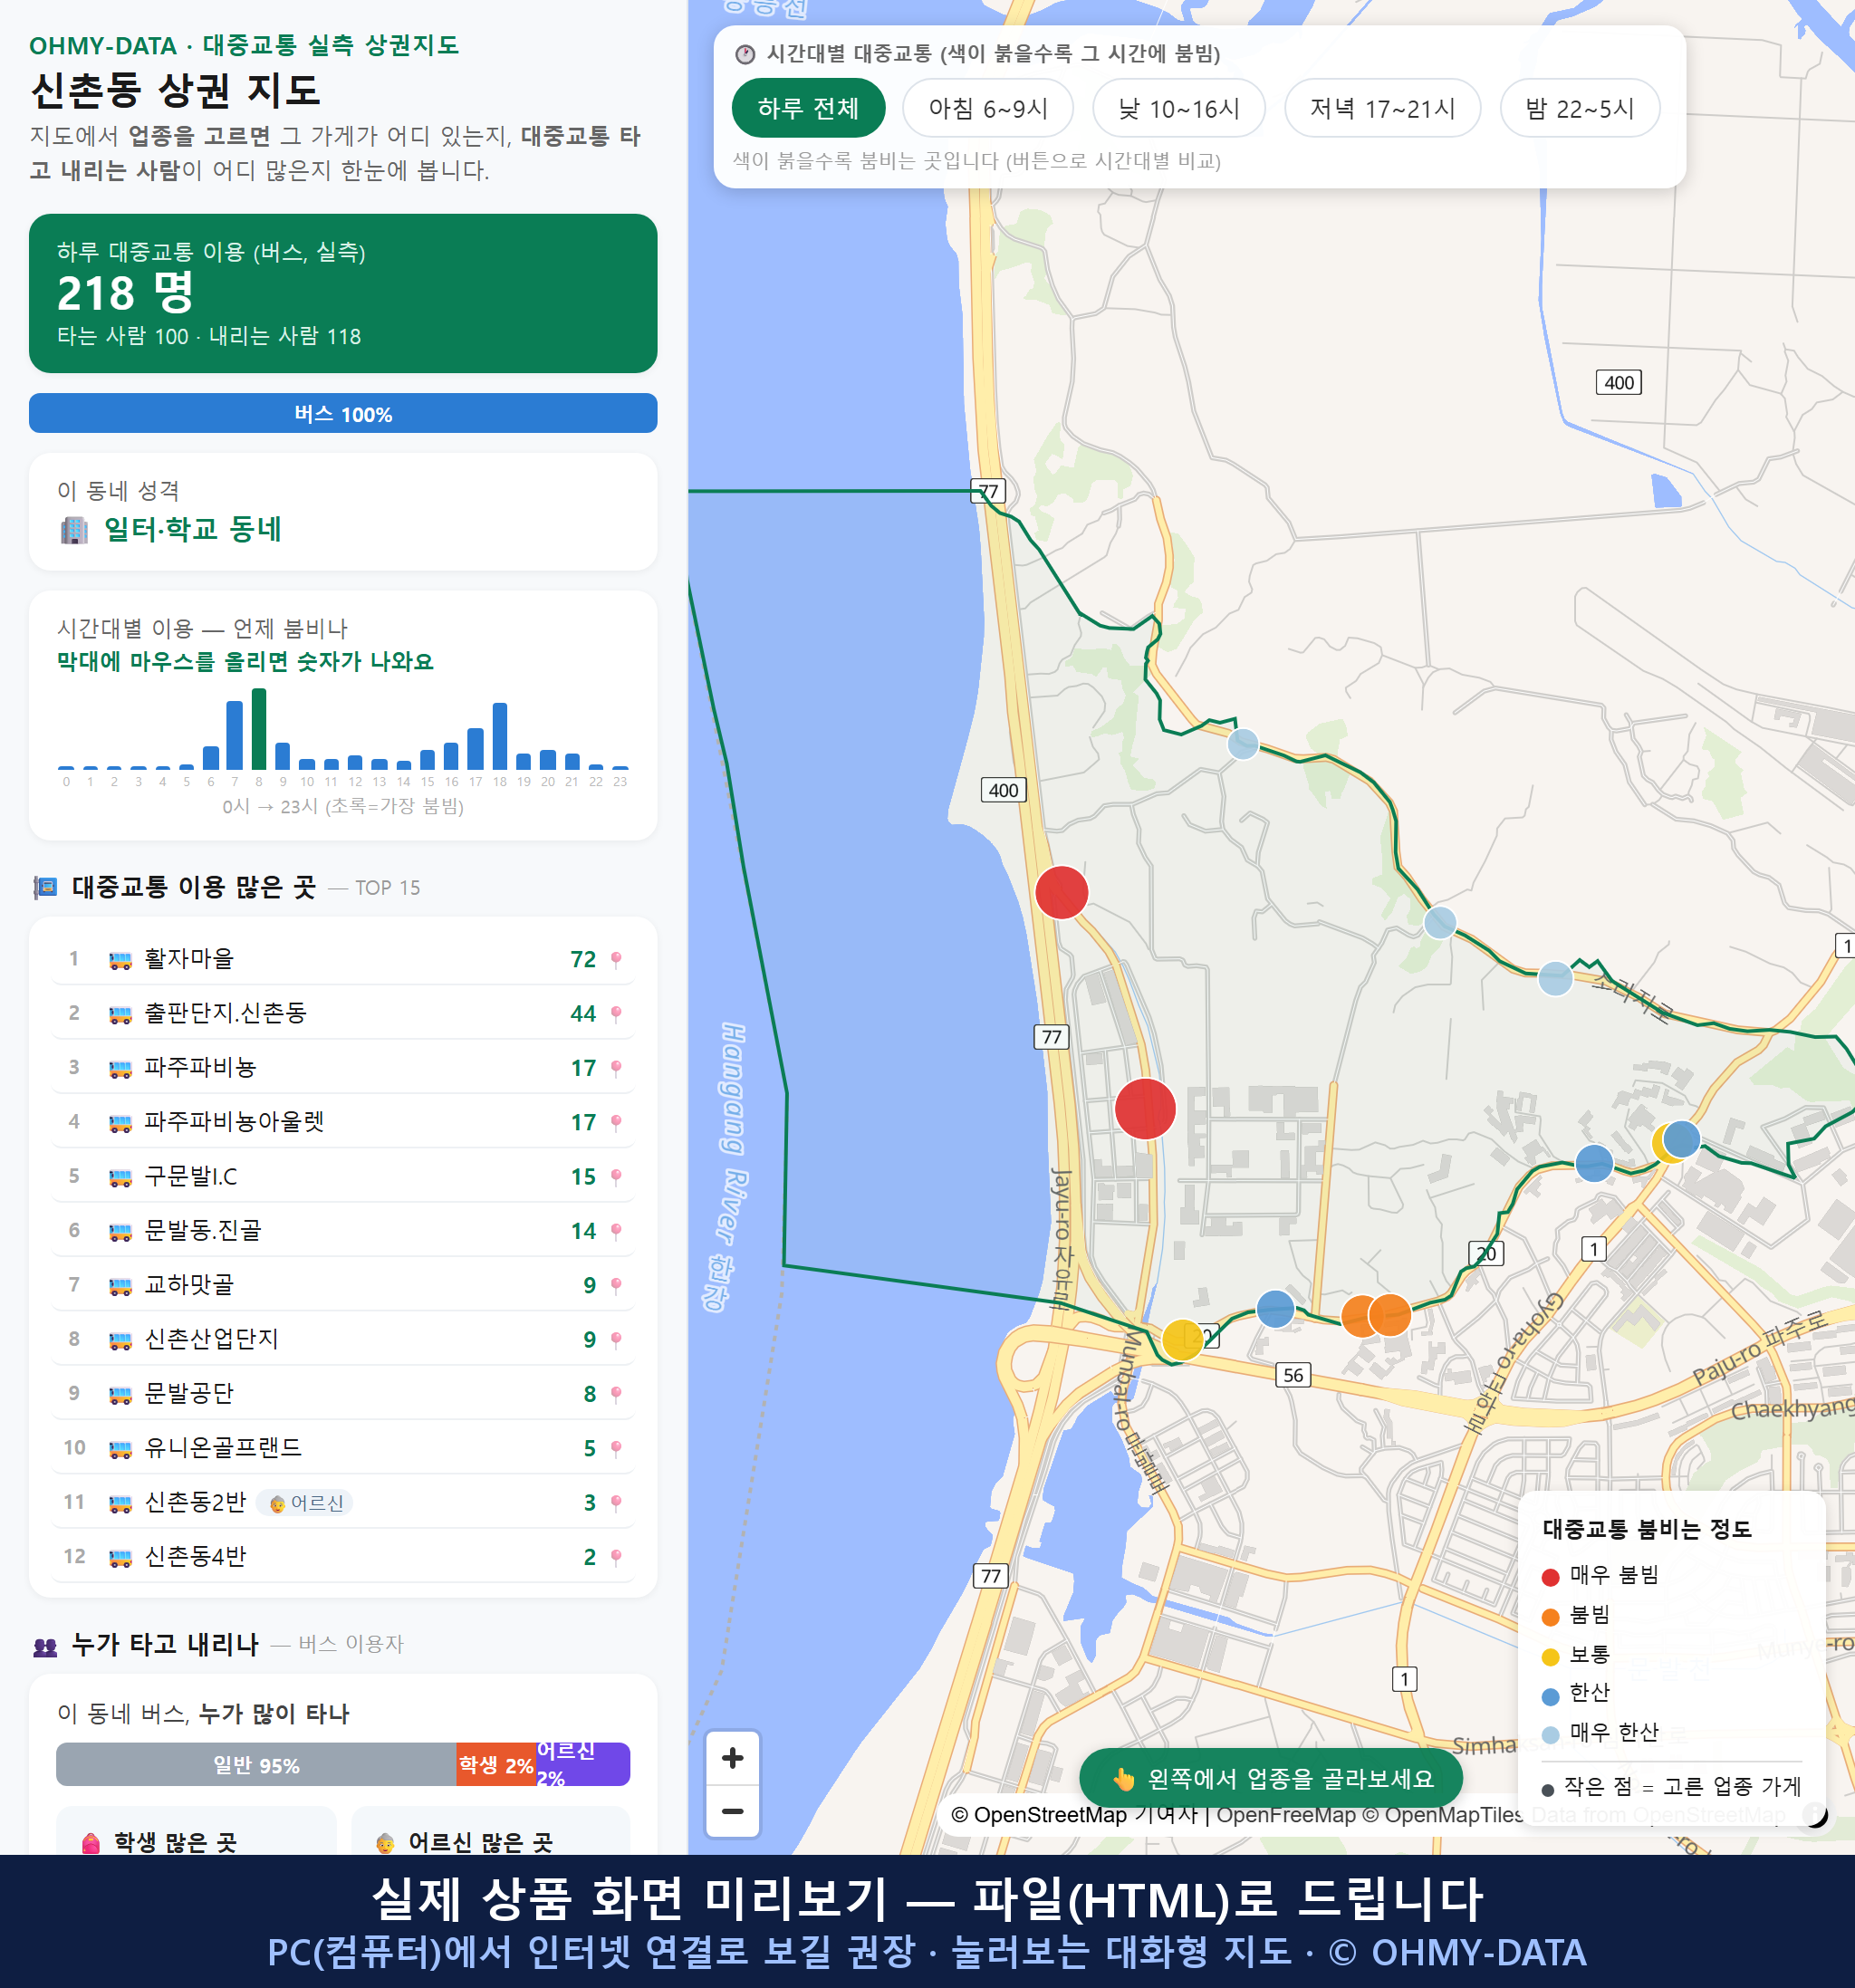This screenshot has width=1855, height=1988.
Task: Click the attribution info icon on the map
Action: click(1815, 1814)
